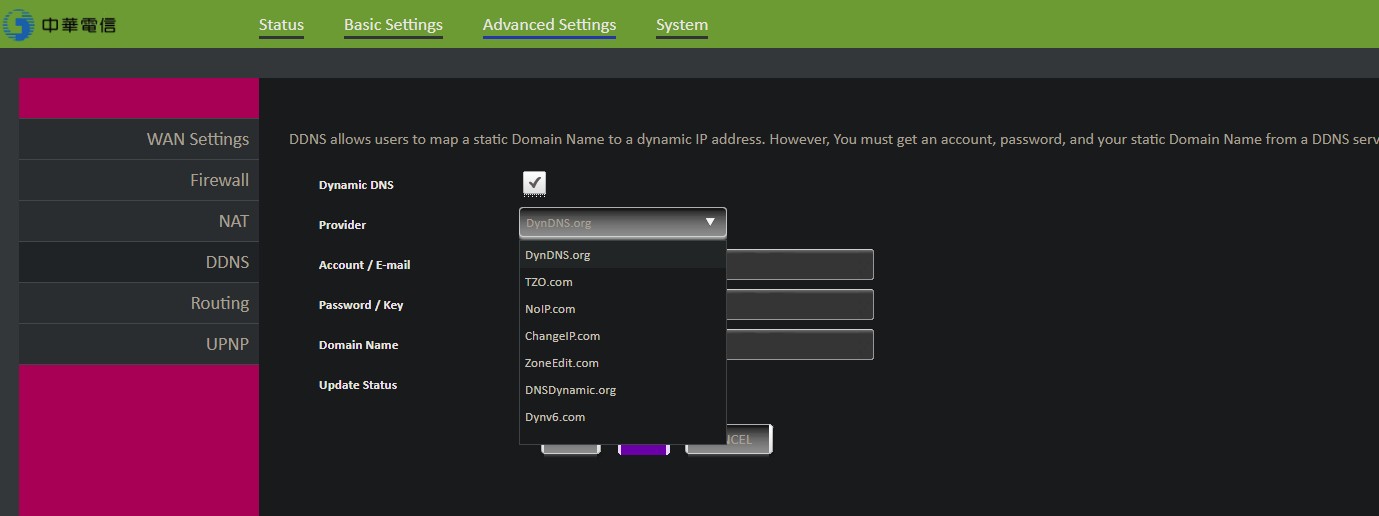The image size is (1379, 516).
Task: Open the System tab
Action: 682,25
